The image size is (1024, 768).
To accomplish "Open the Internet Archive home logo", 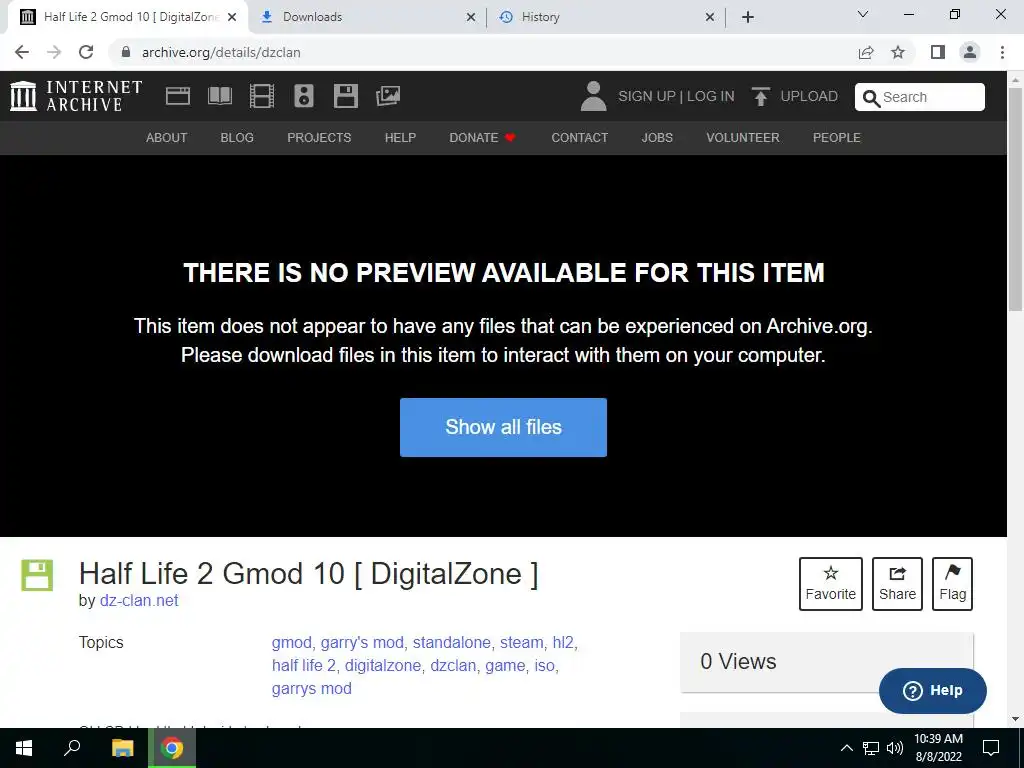I will point(76,96).
